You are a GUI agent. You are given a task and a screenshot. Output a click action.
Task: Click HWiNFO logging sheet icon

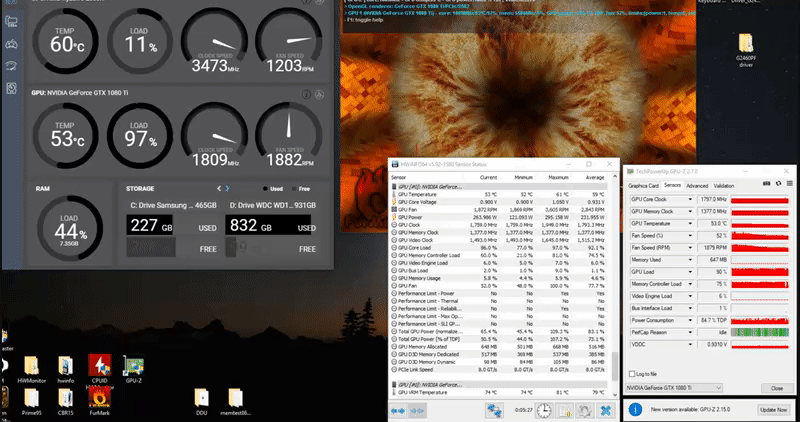pyautogui.click(x=565, y=410)
